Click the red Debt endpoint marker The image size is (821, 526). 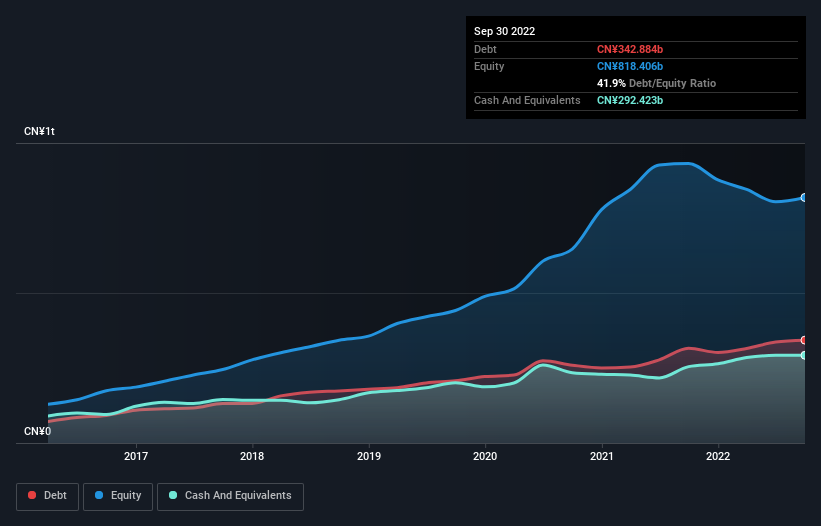pos(804,340)
